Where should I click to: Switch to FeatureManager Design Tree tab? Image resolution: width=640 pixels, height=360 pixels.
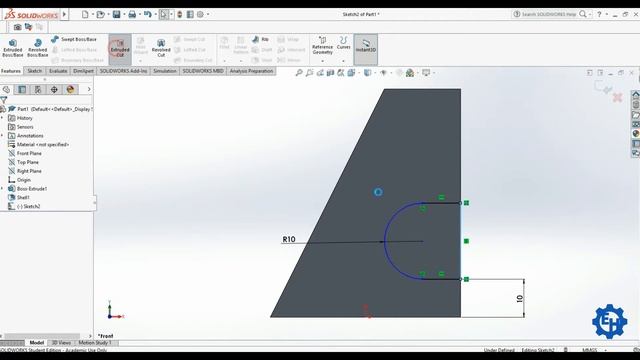point(6,89)
